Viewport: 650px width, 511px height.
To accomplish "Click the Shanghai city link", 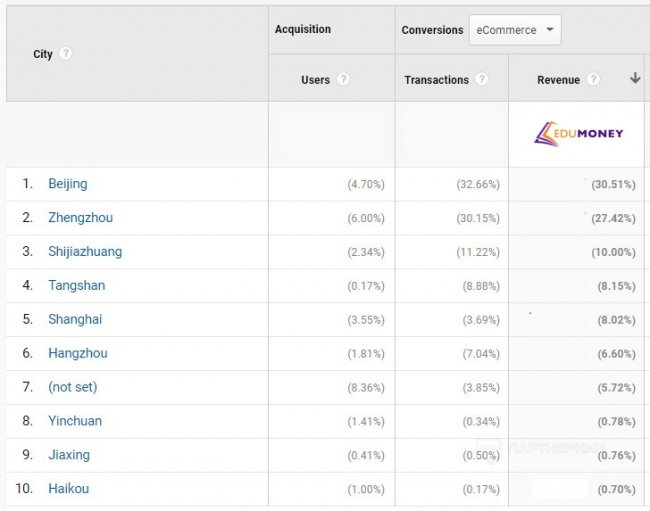I will (75, 320).
